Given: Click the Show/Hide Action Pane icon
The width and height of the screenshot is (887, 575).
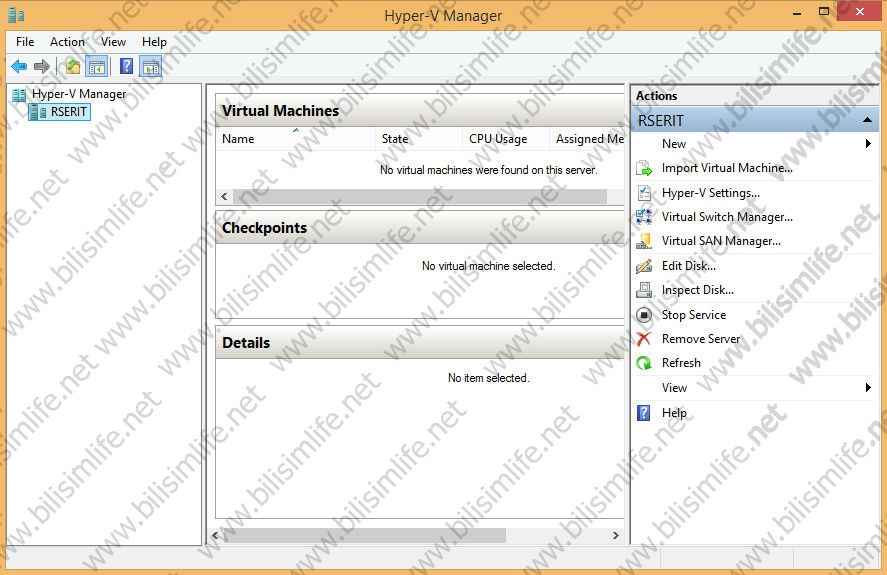Looking at the screenshot, I should [x=151, y=67].
